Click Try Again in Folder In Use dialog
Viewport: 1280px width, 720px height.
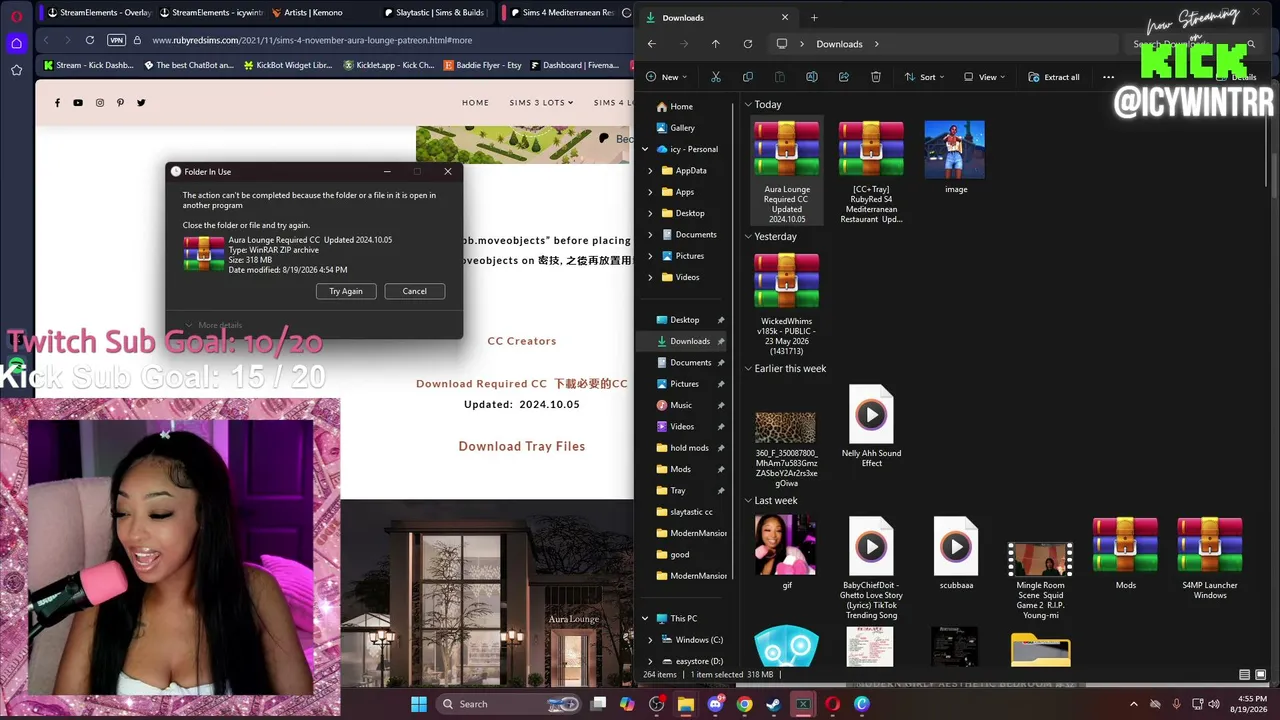(346, 291)
